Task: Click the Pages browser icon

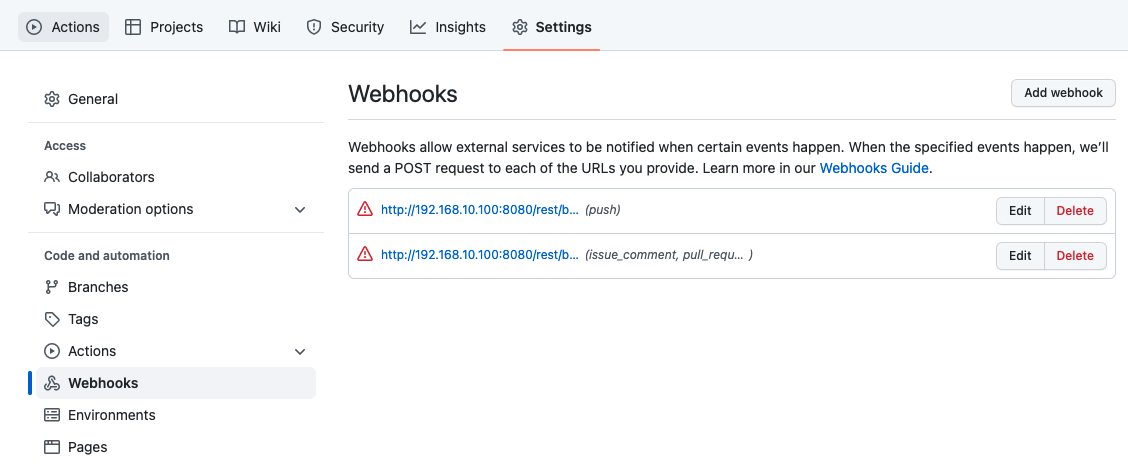Action: (52, 447)
